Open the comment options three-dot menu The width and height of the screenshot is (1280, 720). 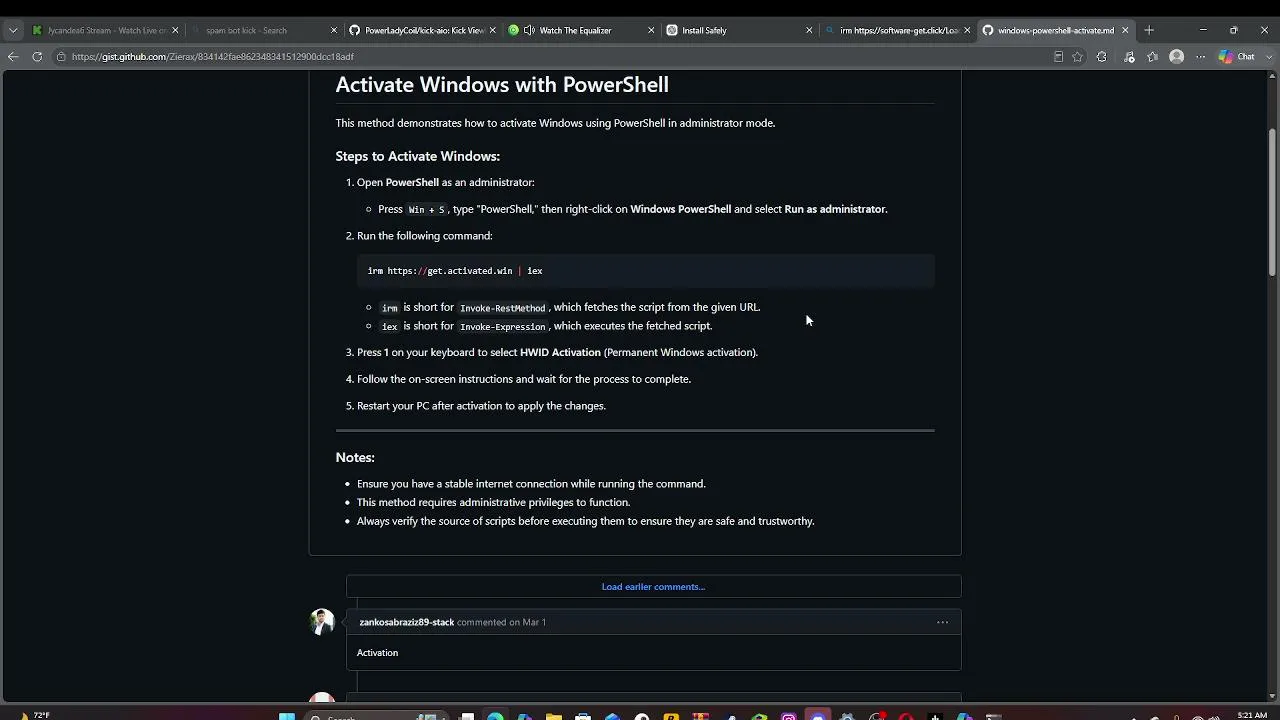click(942, 622)
